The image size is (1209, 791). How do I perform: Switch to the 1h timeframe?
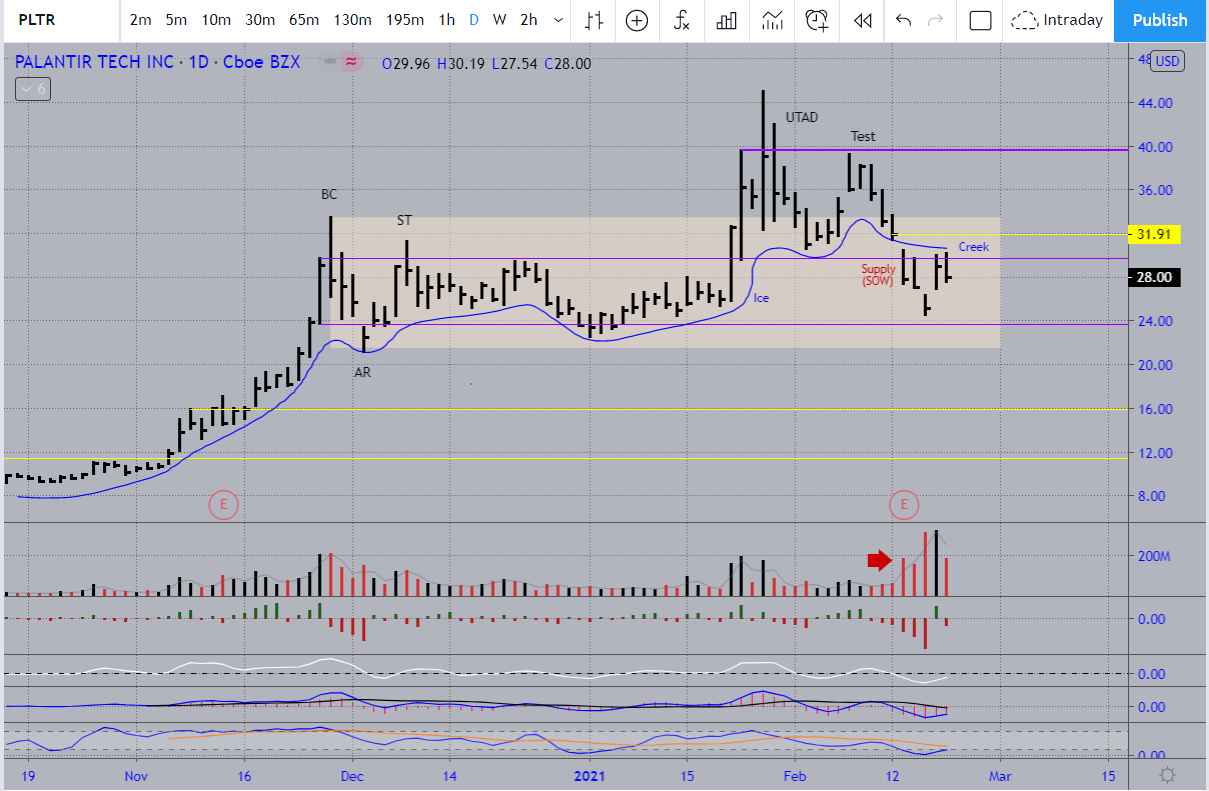447,20
